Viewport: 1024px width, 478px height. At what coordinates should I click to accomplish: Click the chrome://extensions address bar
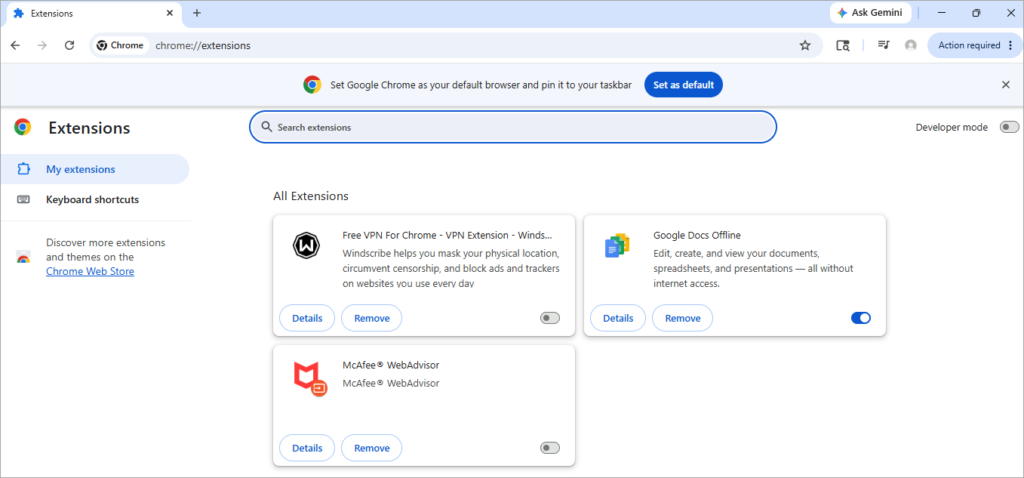pos(457,46)
